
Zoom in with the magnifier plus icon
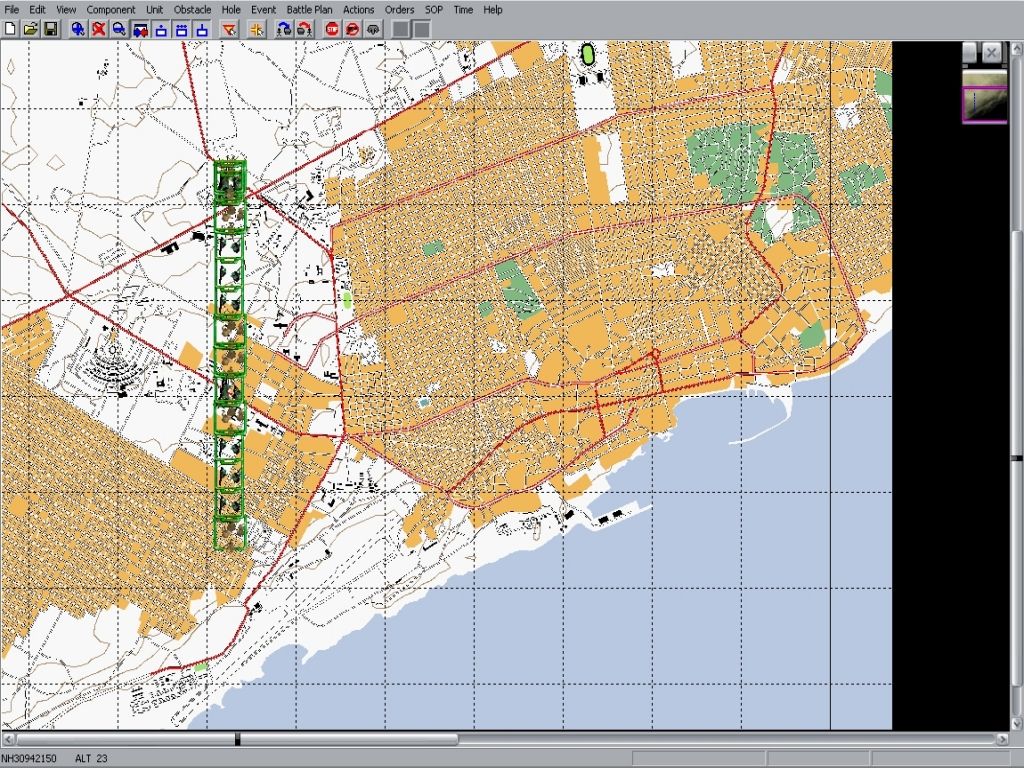(78, 29)
